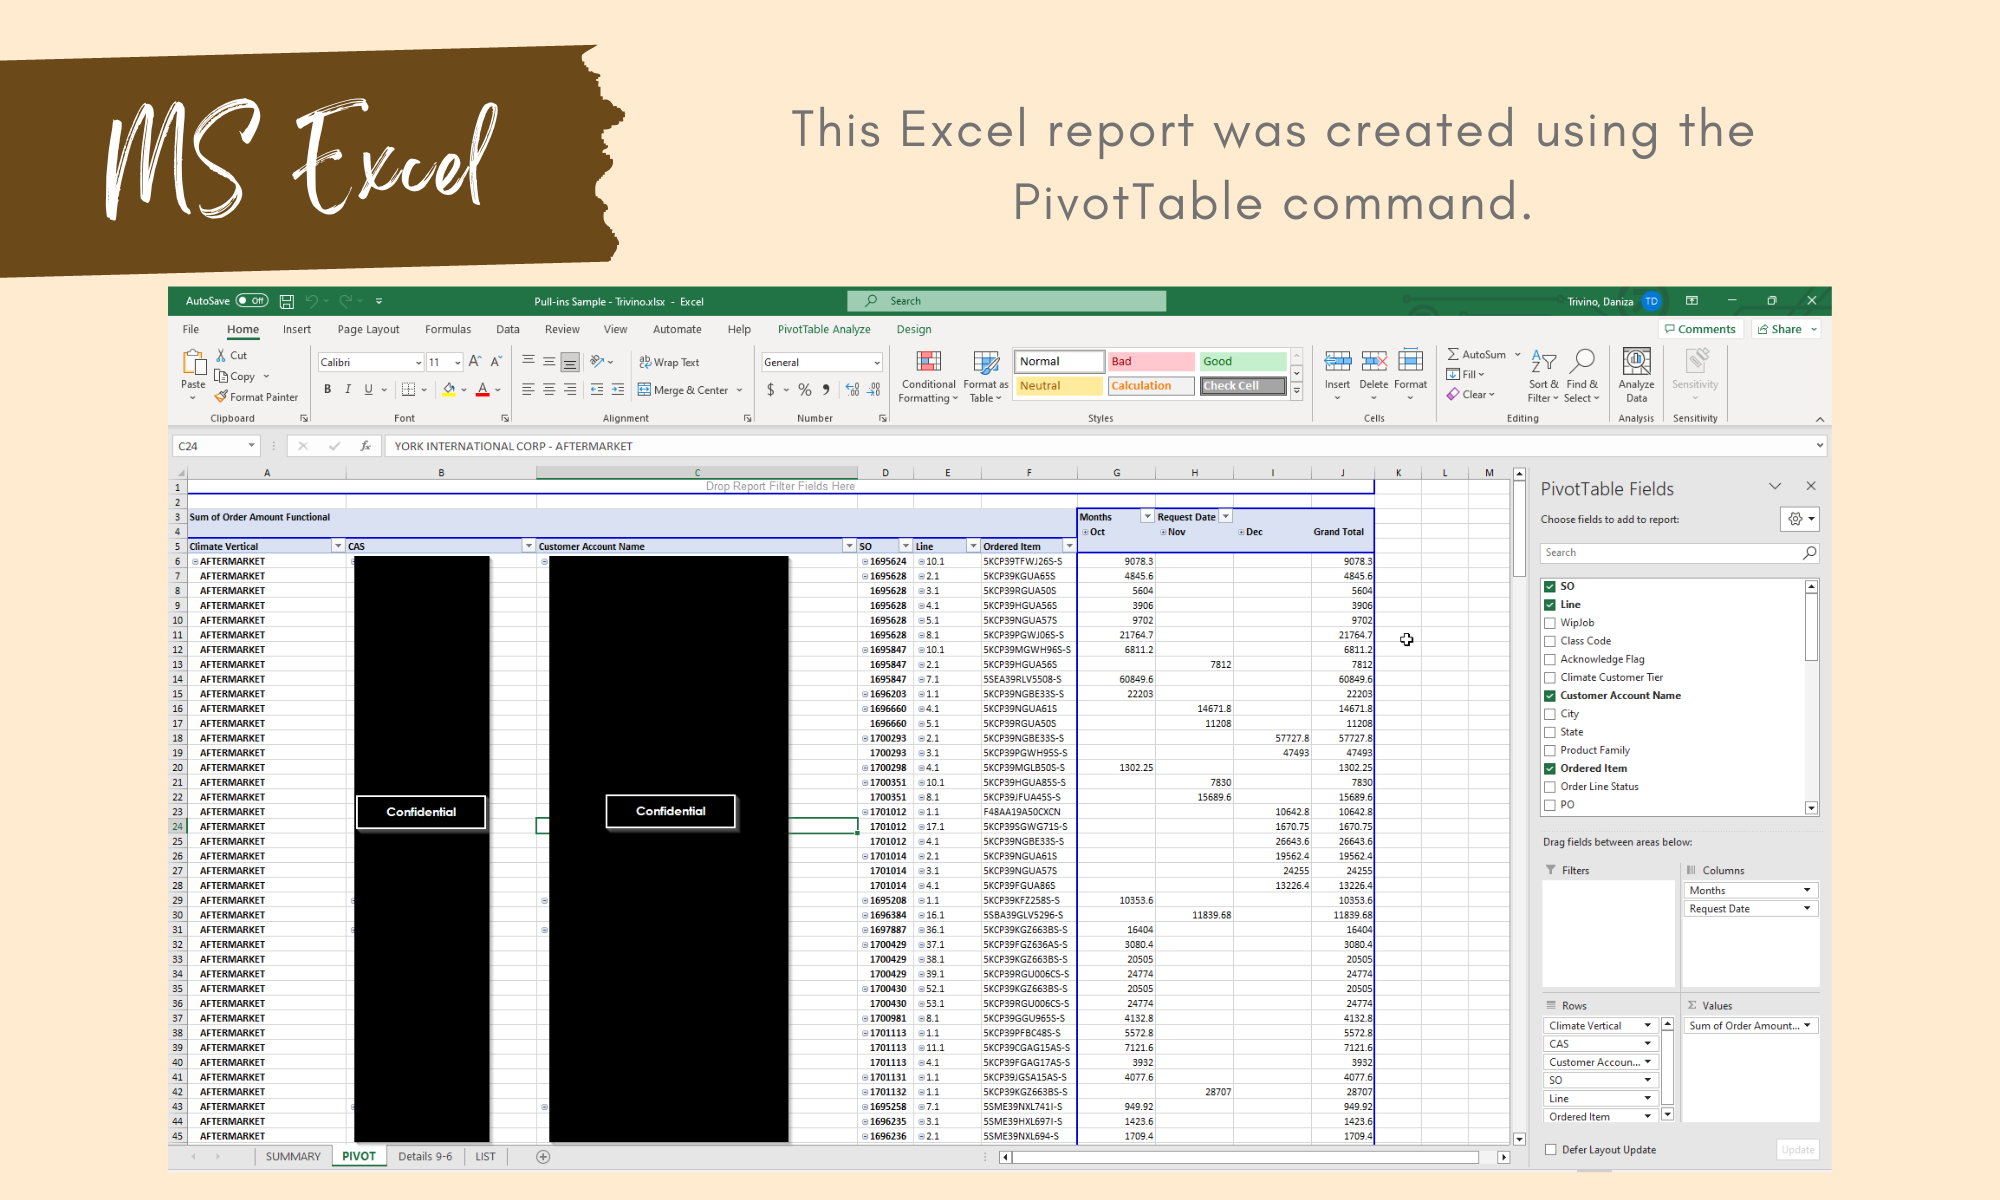2000x1200 pixels.
Task: Click the Analyze Data icon
Action: (1636, 362)
